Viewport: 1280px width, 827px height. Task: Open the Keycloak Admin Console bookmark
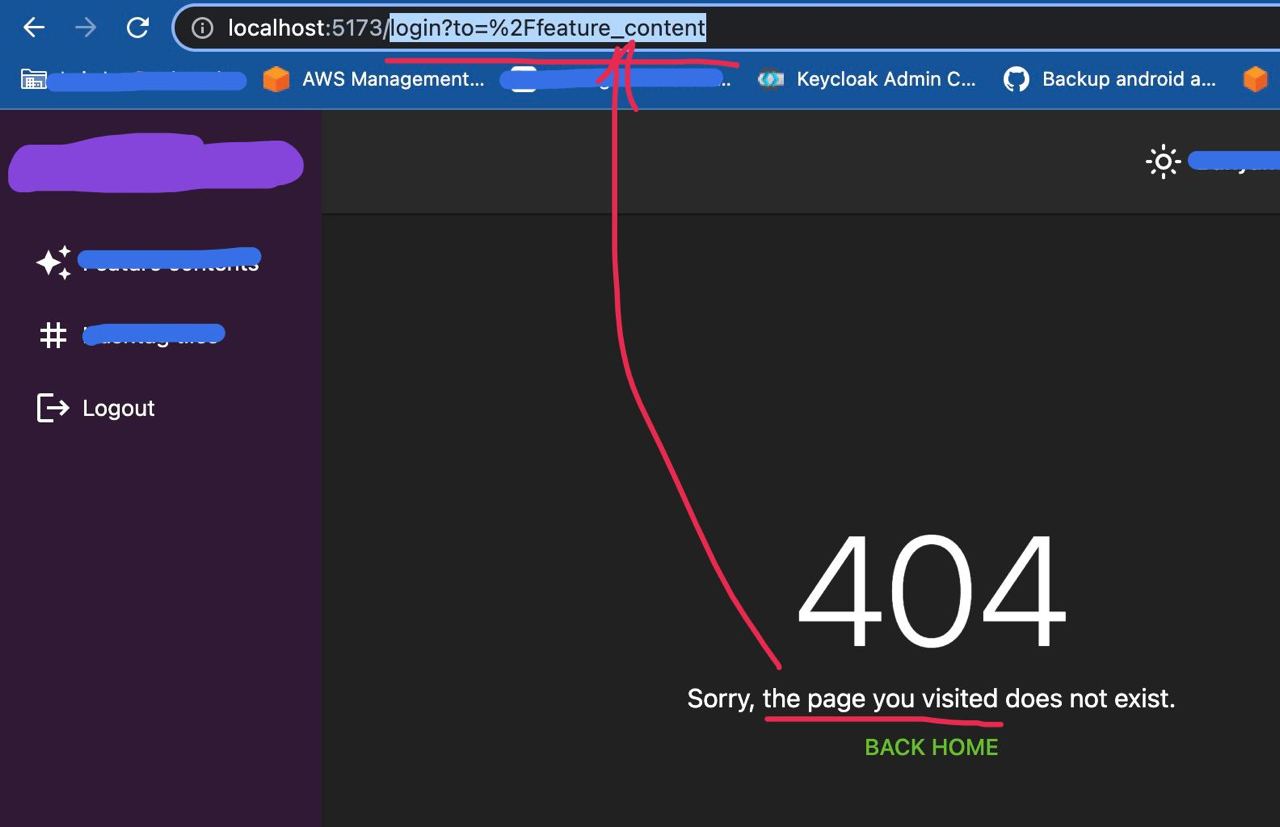click(x=866, y=79)
